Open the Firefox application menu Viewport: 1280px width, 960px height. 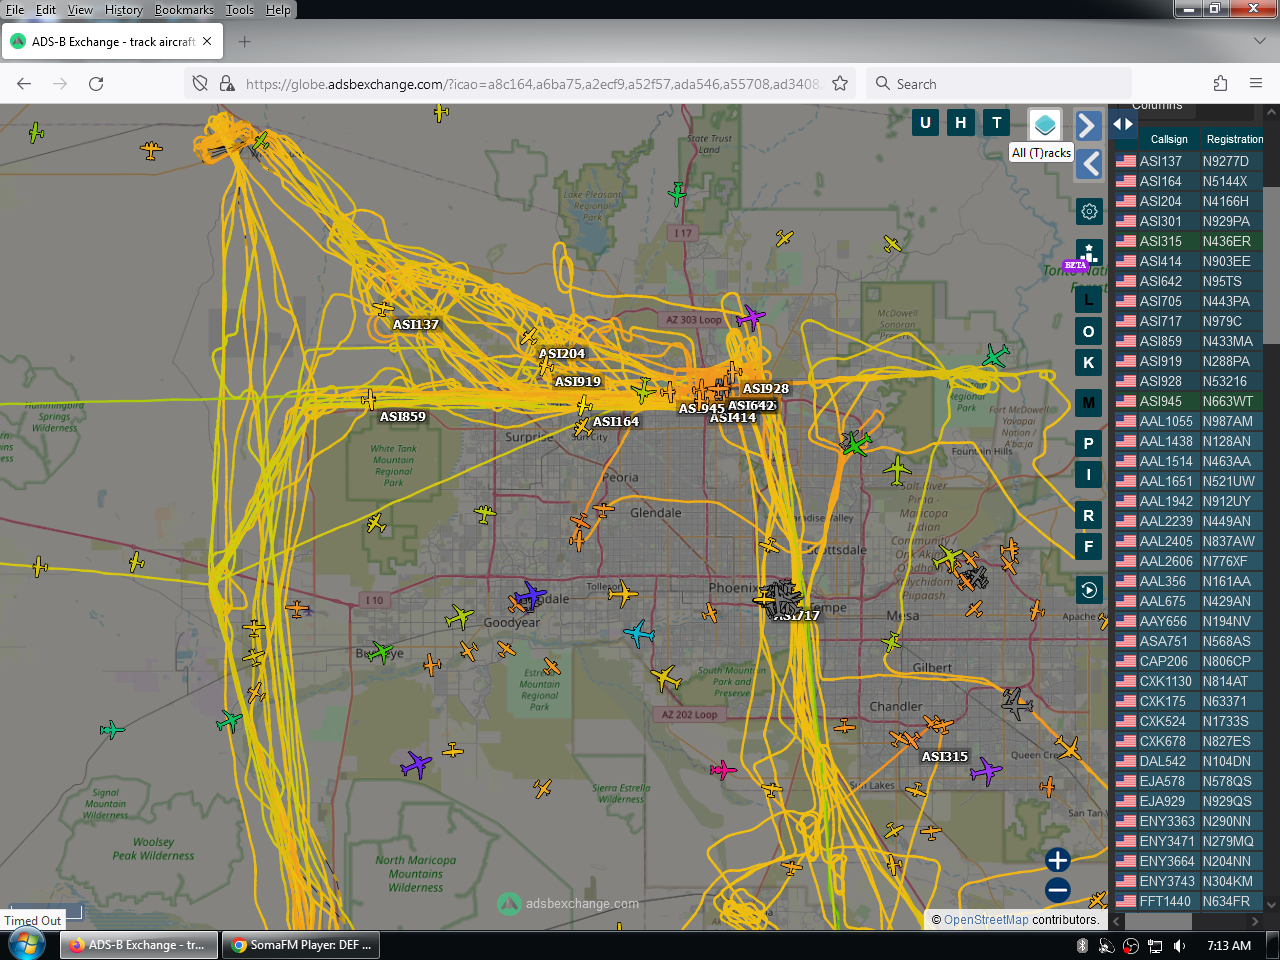(x=1256, y=84)
